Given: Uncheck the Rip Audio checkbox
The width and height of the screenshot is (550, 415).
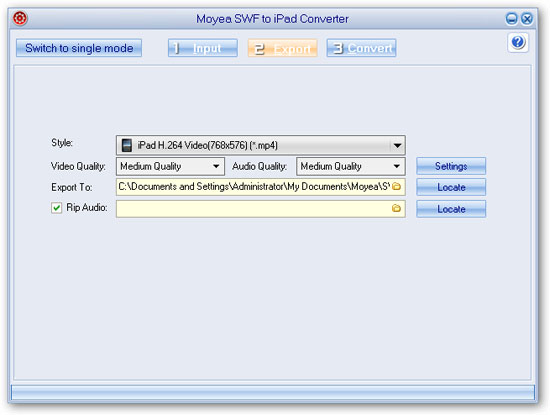Looking at the screenshot, I should point(56,208).
